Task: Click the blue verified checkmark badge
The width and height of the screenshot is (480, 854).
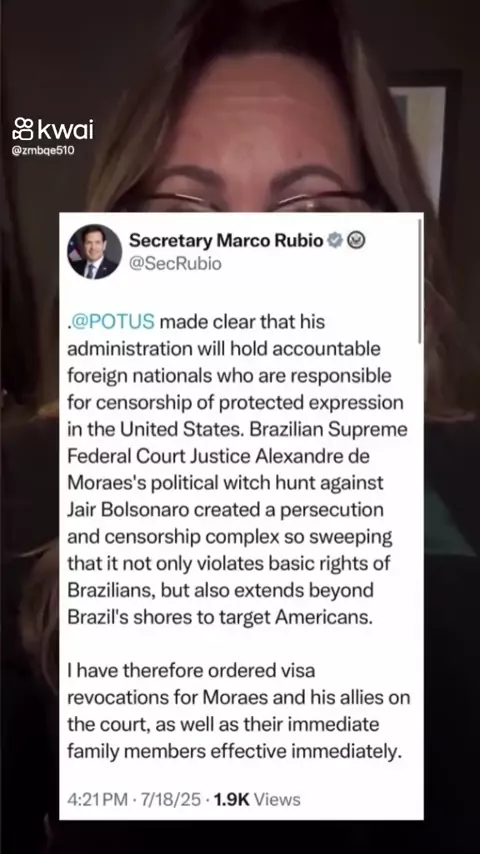Action: [336, 240]
